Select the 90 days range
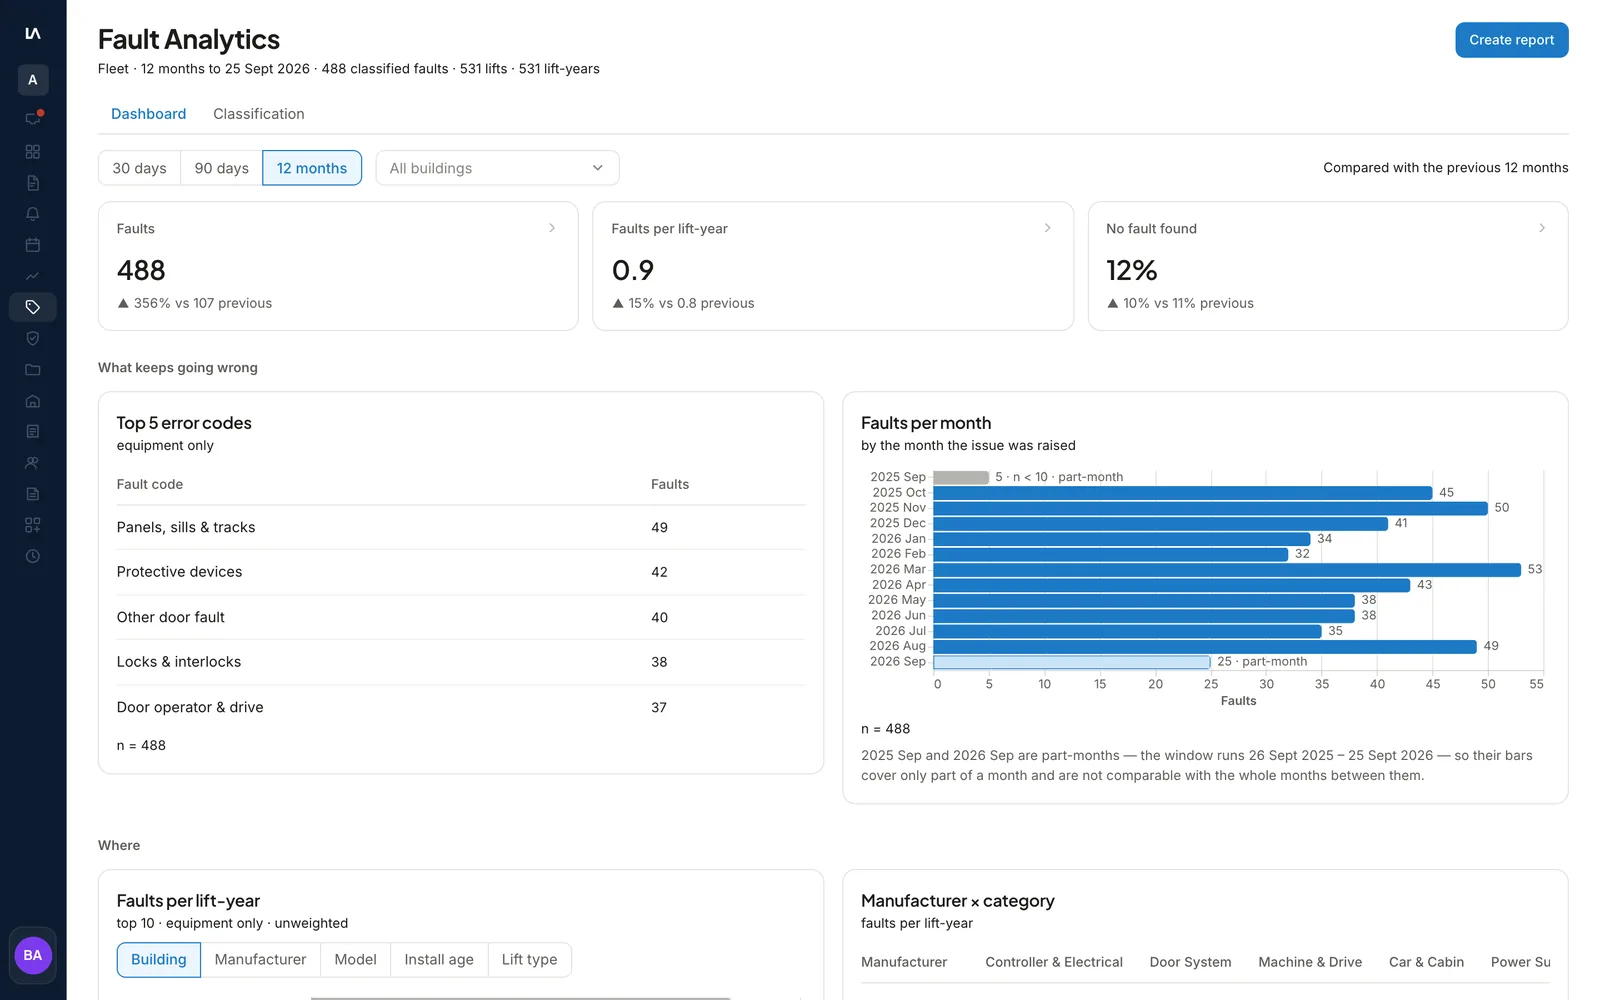Viewport: 1600px width, 1000px height. (222, 168)
